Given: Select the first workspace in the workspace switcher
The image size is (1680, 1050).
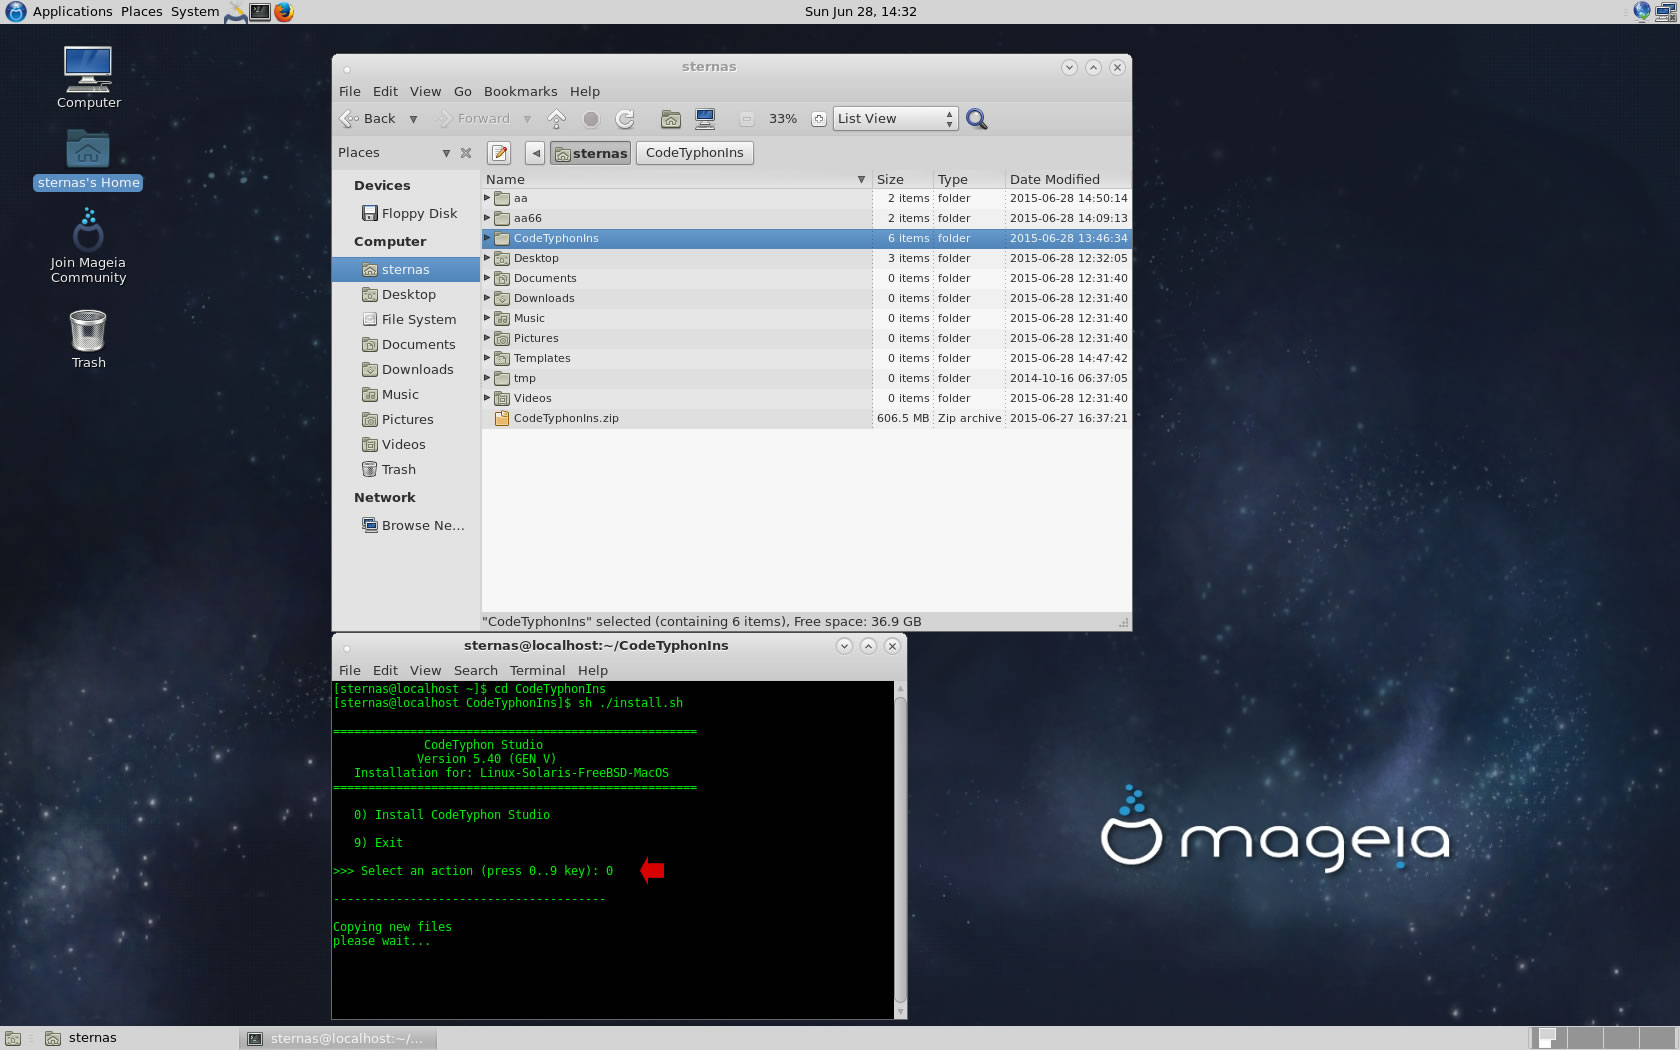Looking at the screenshot, I should [x=1550, y=1038].
